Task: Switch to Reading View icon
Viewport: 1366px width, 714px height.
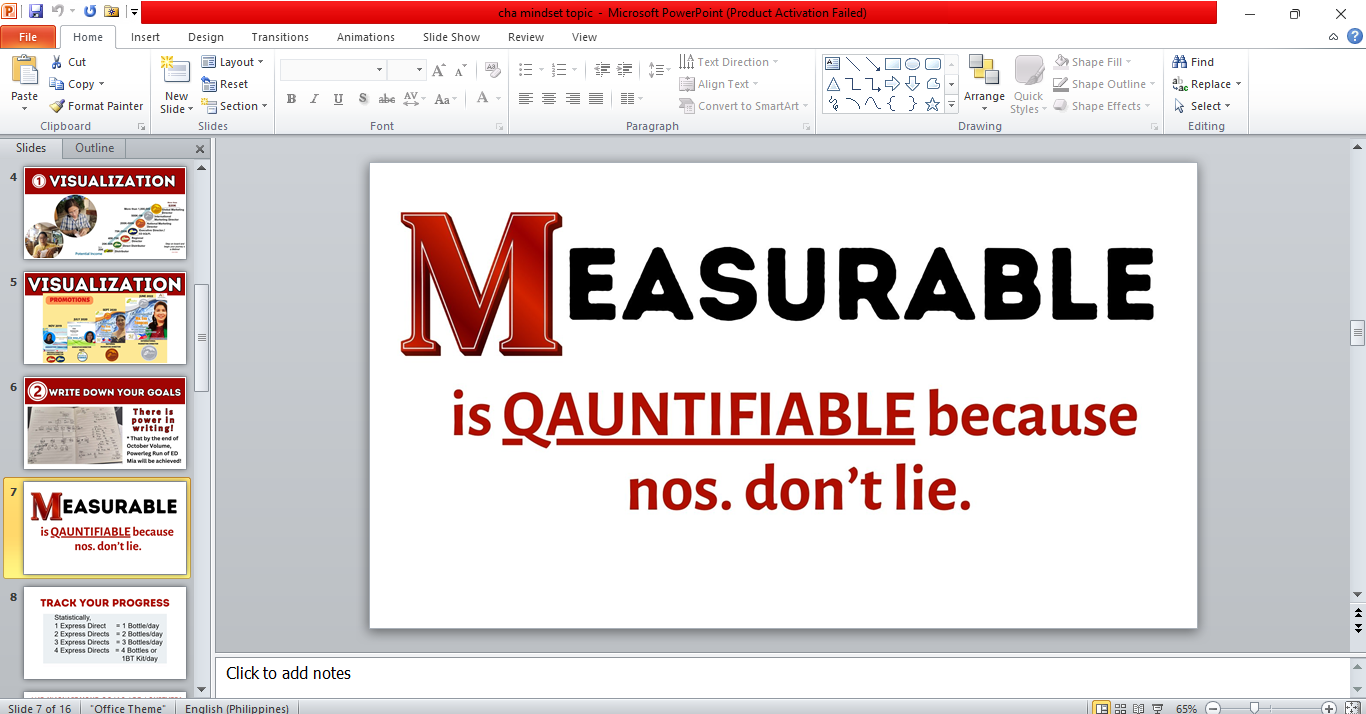Action: pos(1140,708)
